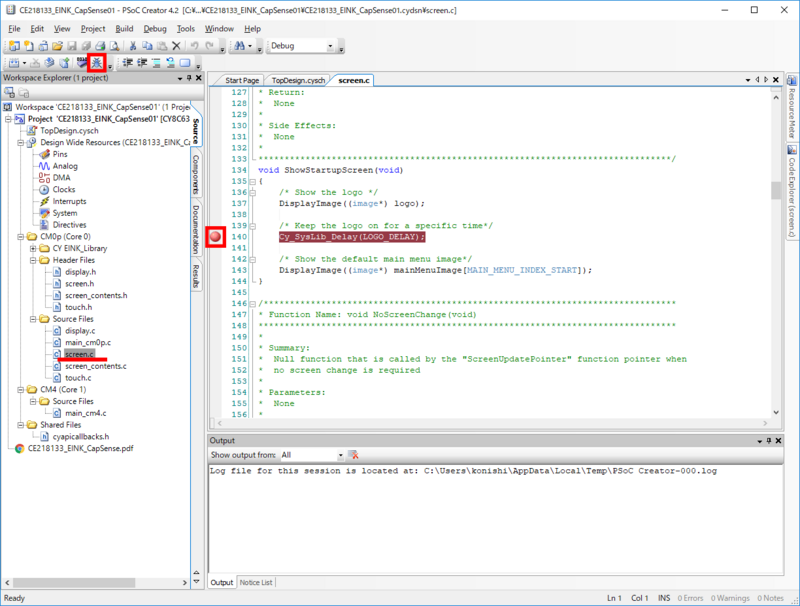Open the Debug menu

(x=155, y=29)
